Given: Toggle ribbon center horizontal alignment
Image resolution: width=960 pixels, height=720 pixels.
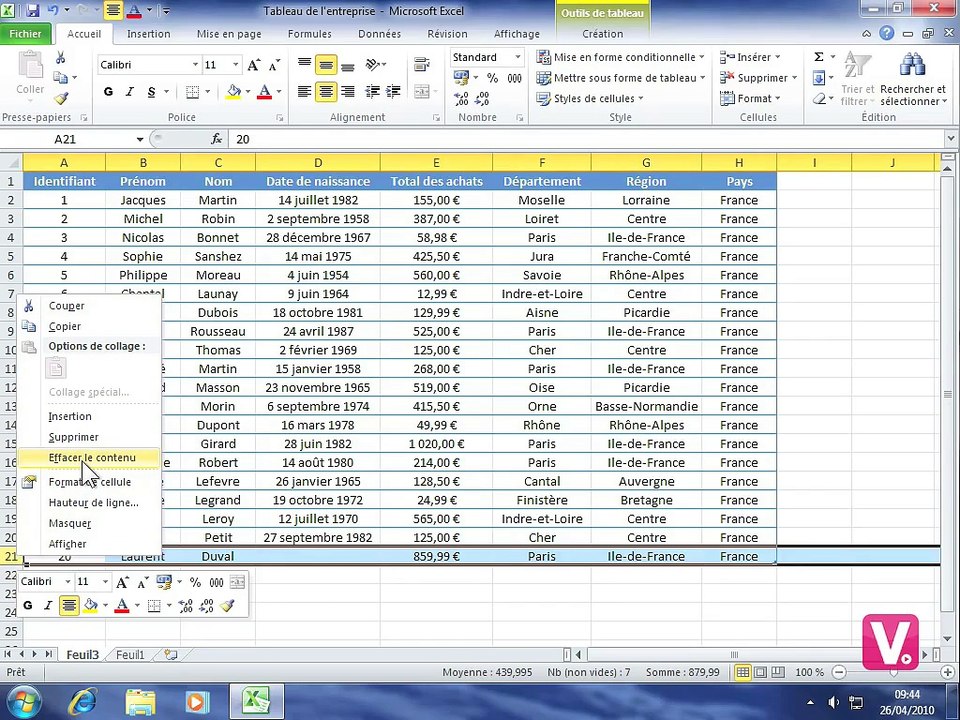Looking at the screenshot, I should coord(326,92).
